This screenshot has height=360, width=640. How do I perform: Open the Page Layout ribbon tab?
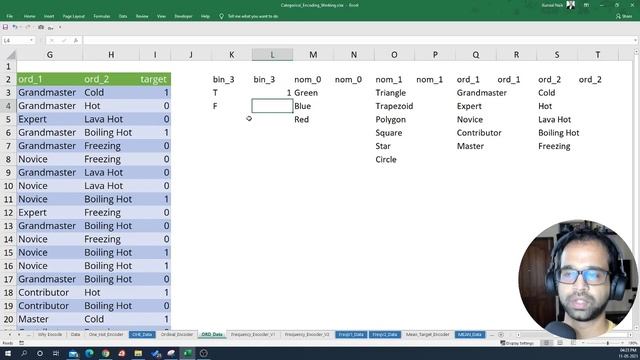(73, 16)
